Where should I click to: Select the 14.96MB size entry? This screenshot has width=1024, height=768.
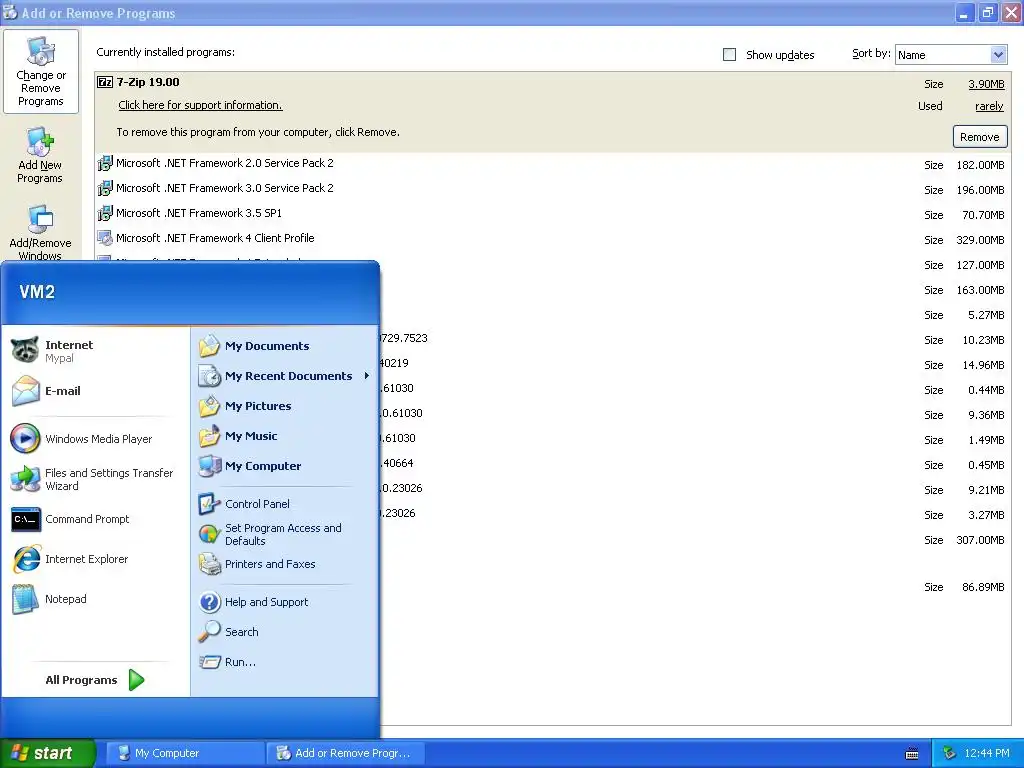coord(983,365)
